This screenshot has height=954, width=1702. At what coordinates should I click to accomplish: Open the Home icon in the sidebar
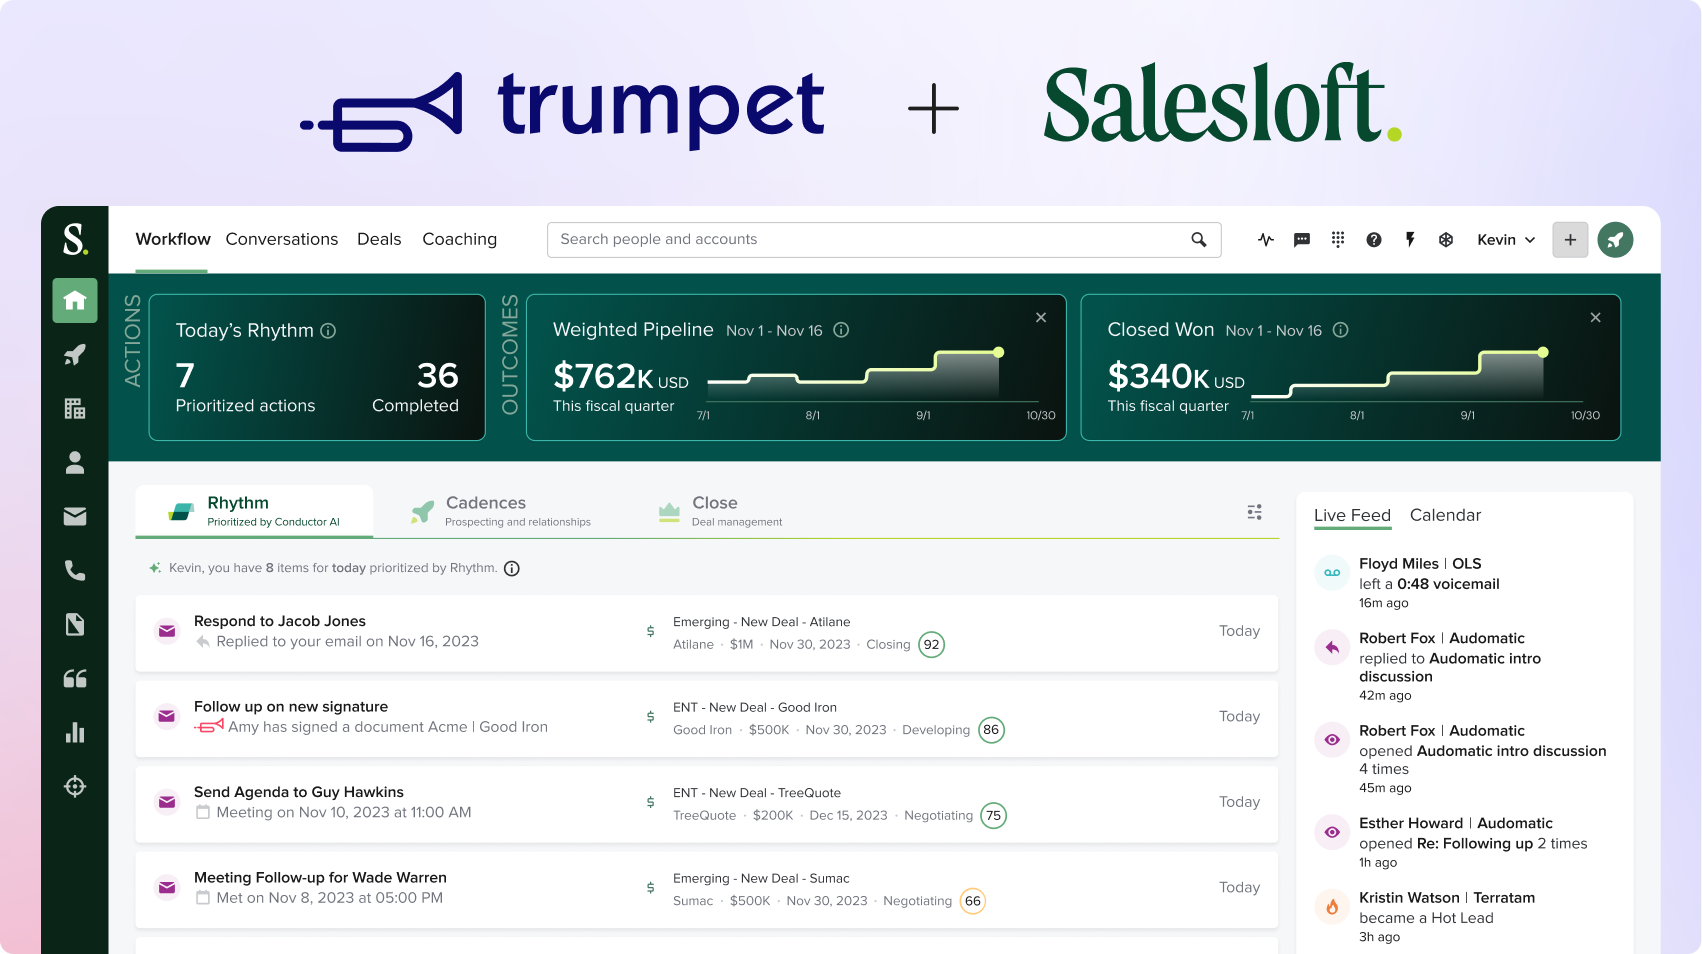point(75,300)
